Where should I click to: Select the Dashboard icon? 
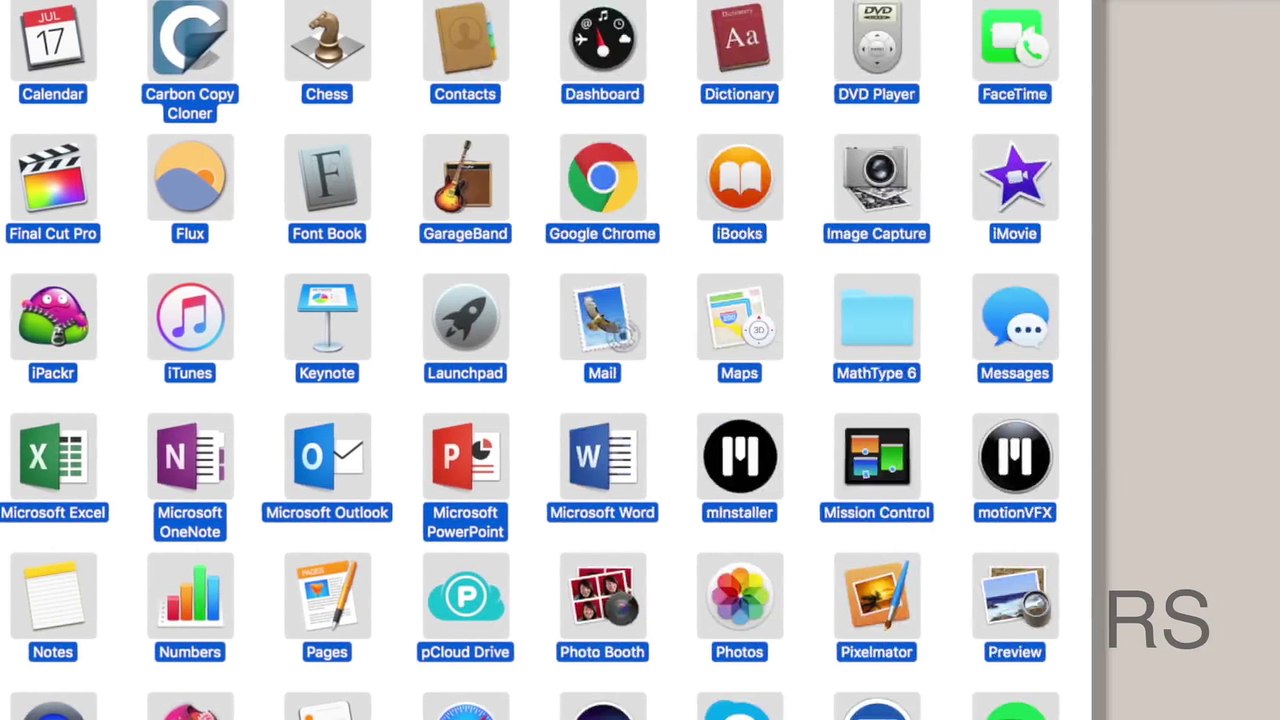pyautogui.click(x=602, y=39)
